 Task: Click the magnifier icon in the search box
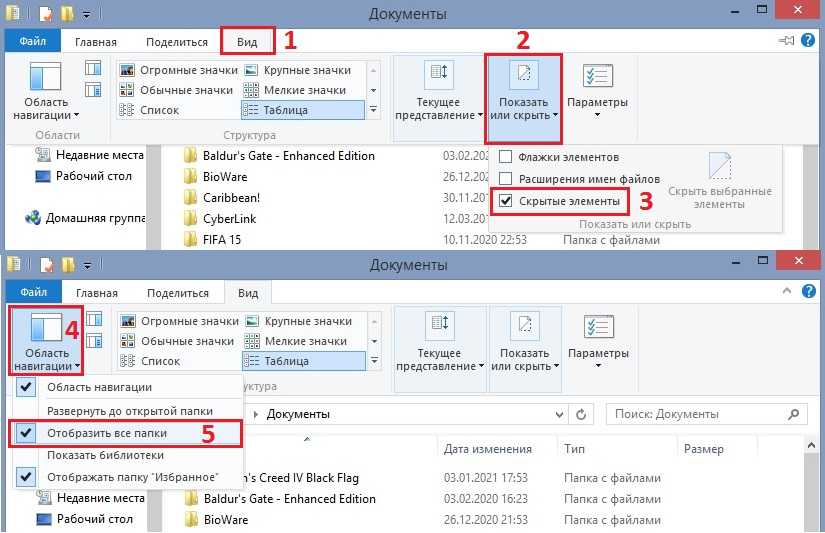(x=795, y=413)
